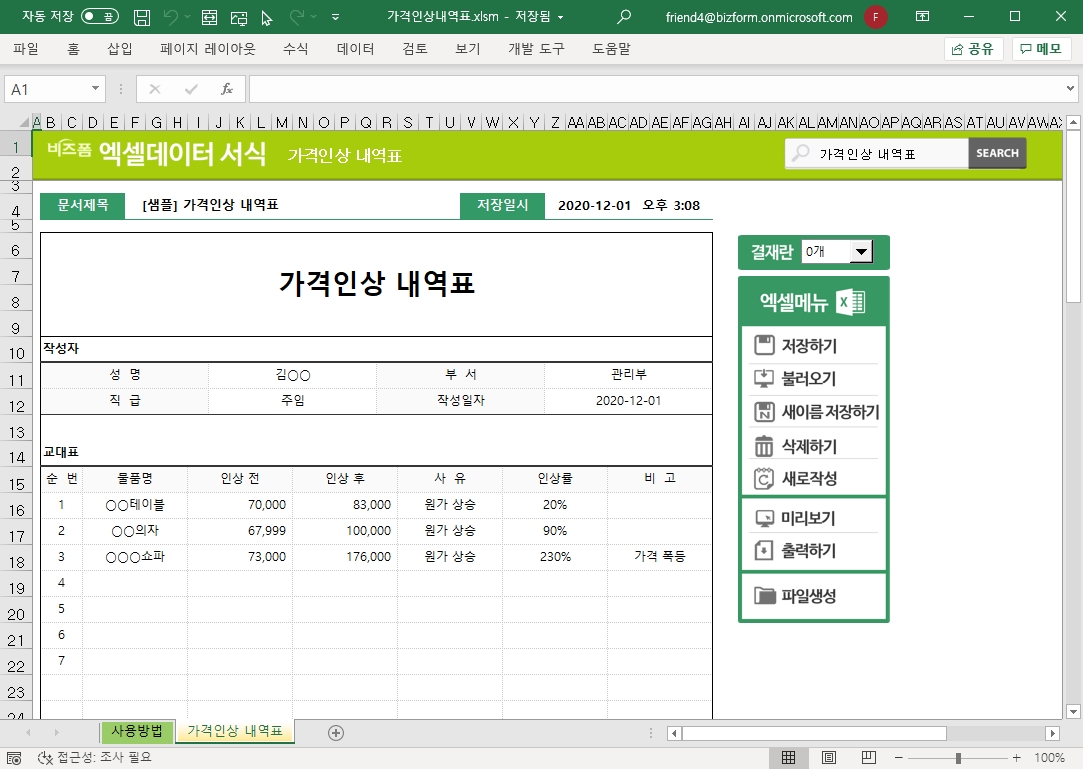The width and height of the screenshot is (1083, 769).
Task: Click the zoom slider handle
Action: (x=958, y=757)
